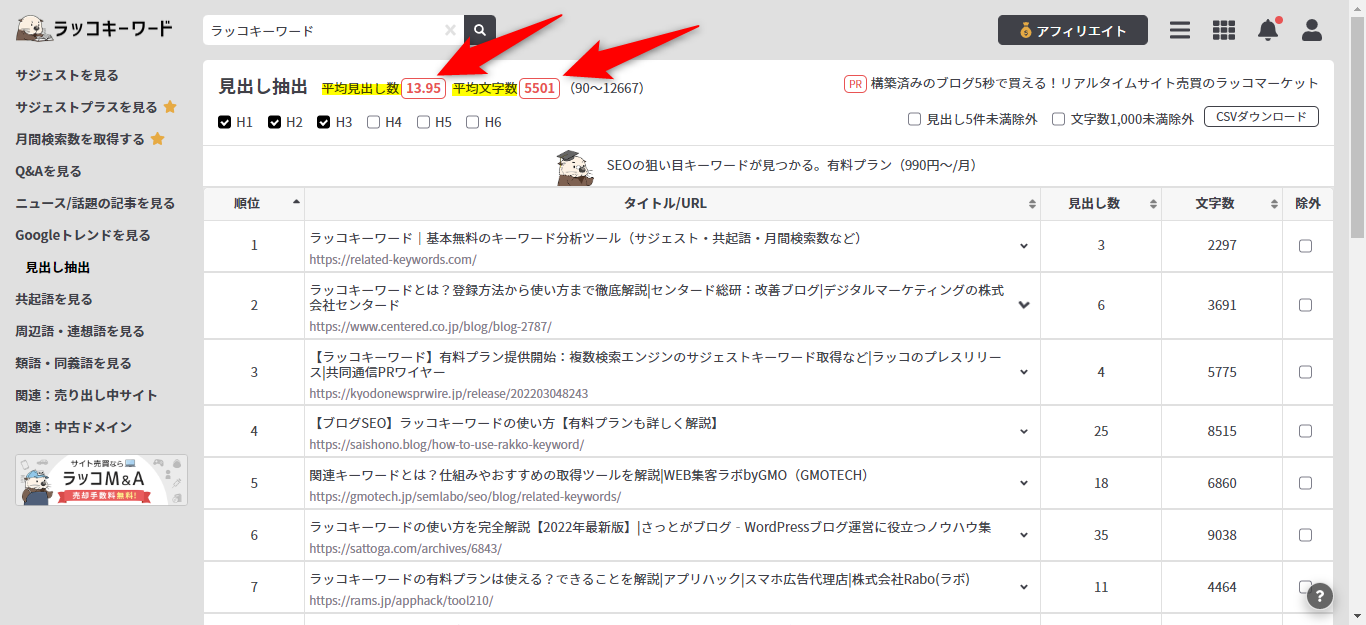Screen dimensions: 1366x625
Task: Uncheck the H1 checkbox
Action: coord(225,122)
